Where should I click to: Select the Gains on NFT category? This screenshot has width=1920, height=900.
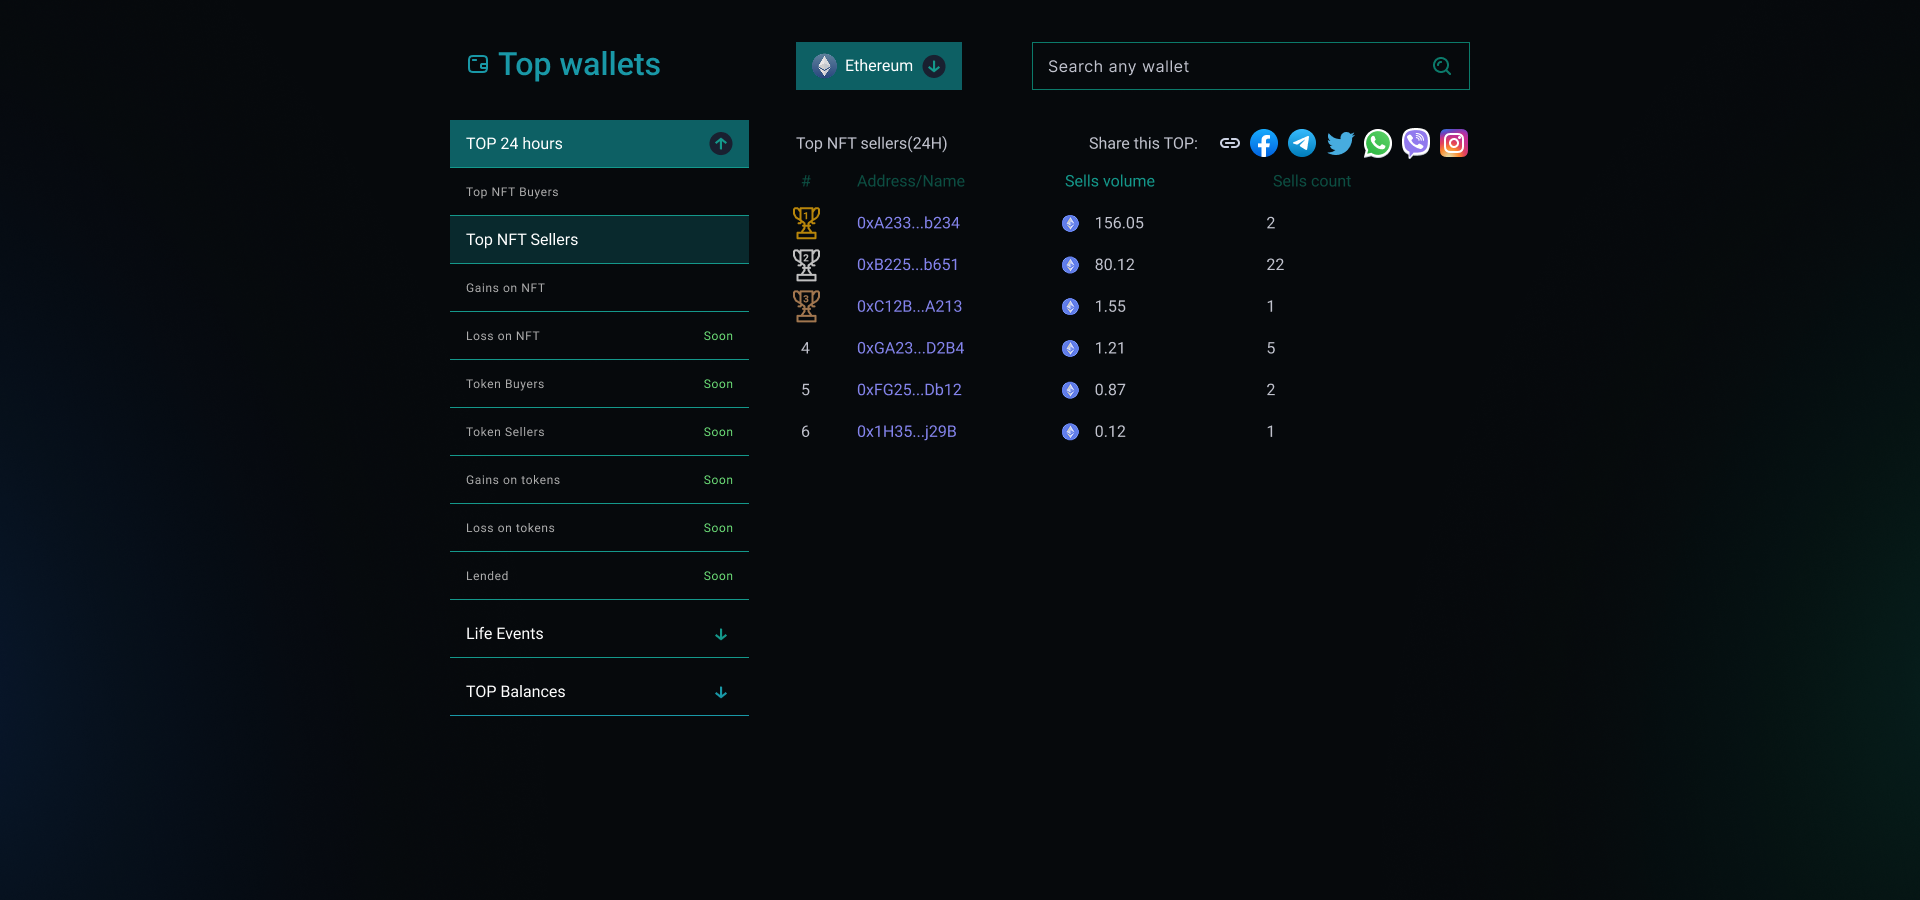(x=505, y=287)
